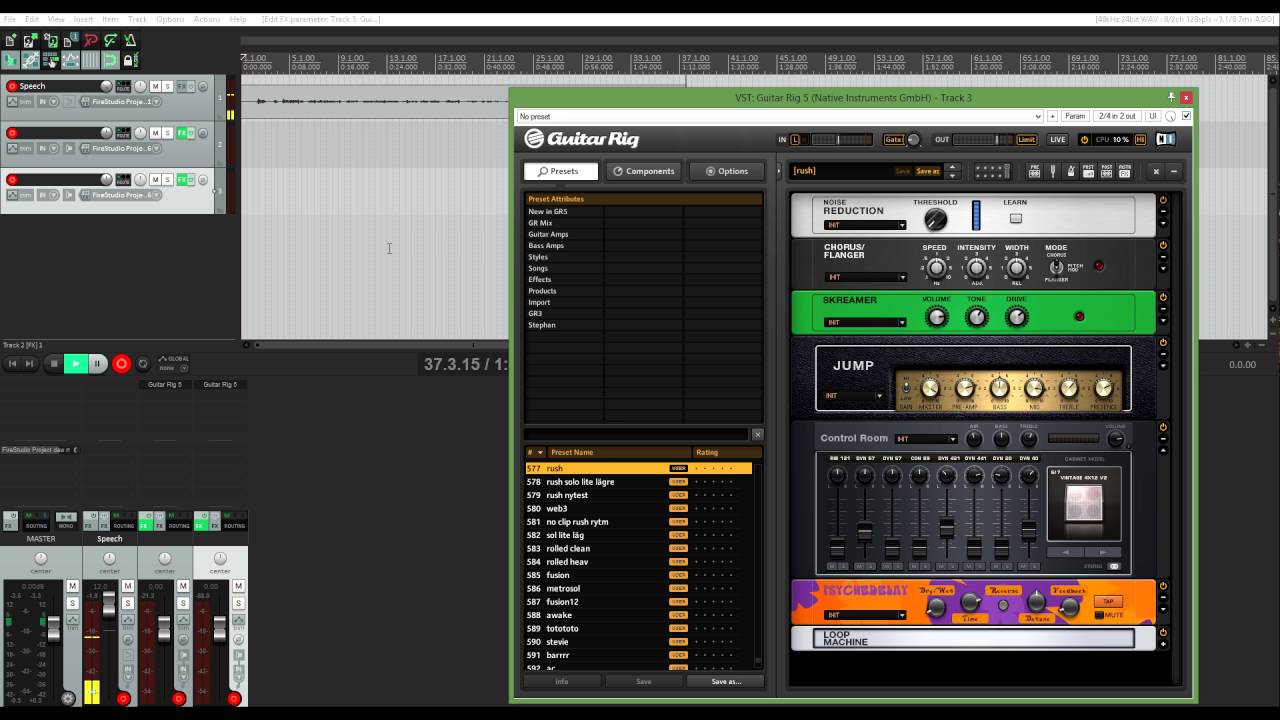This screenshot has height=720, width=1280.
Task: Toggle the metronome toolbar icon
Action: click(x=130, y=41)
